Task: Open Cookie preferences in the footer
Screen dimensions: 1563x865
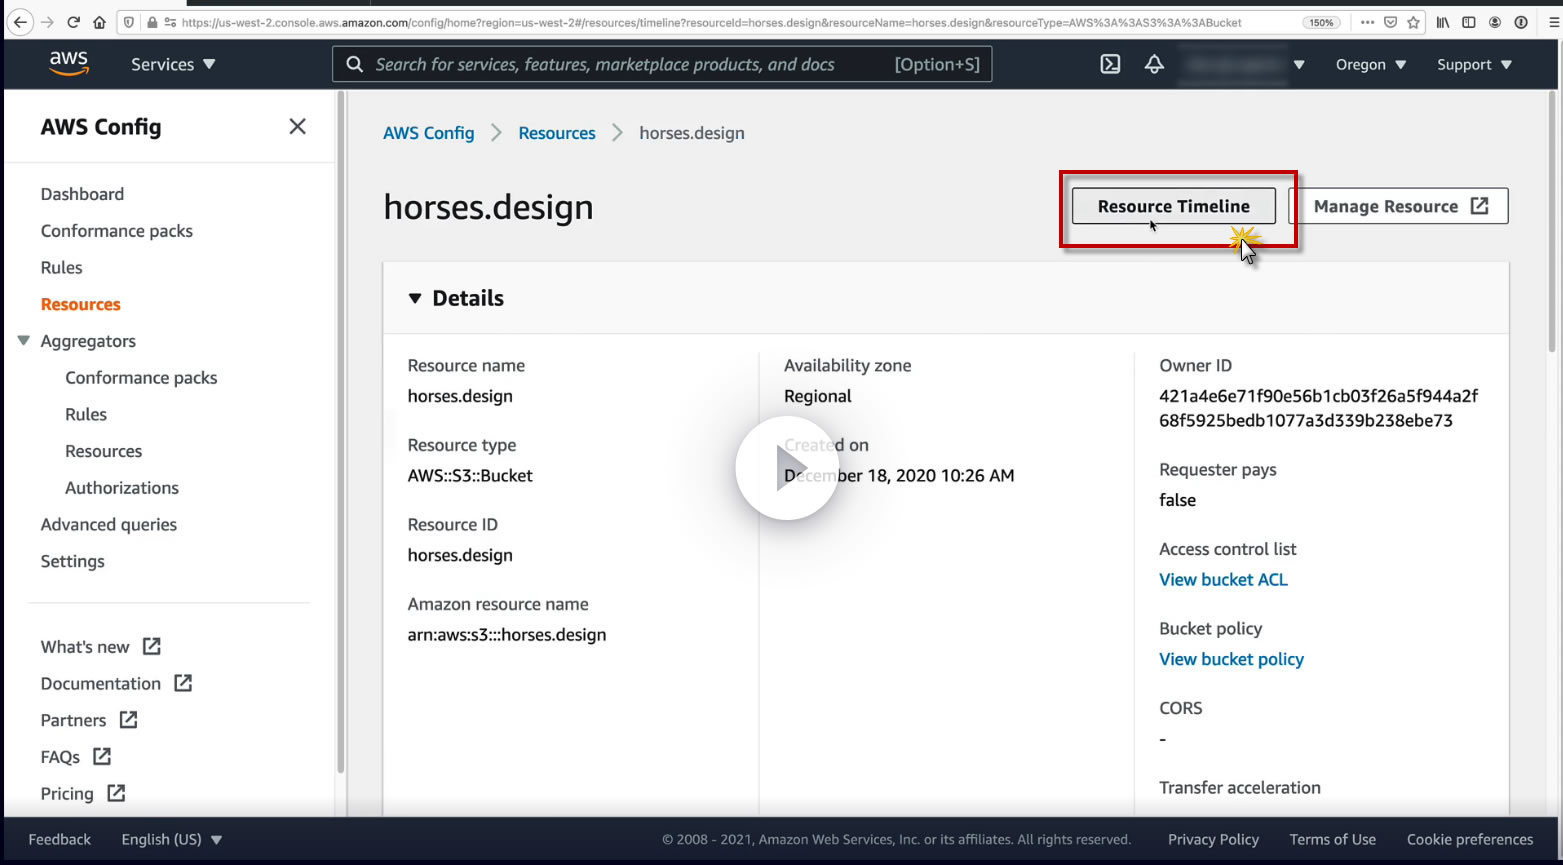Action: coord(1470,840)
